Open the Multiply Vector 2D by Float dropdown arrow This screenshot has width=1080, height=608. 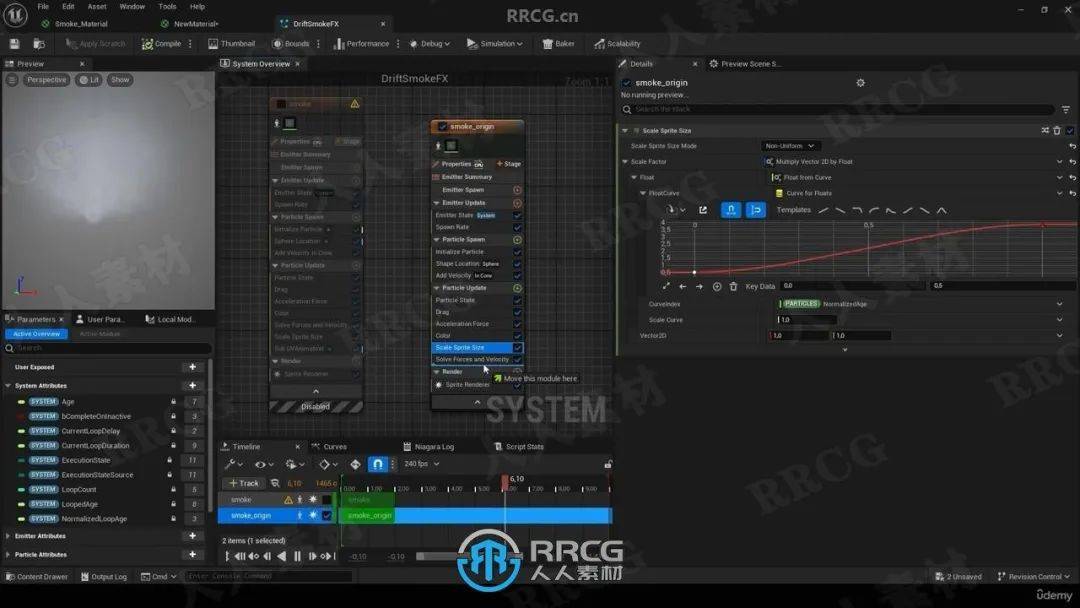(x=1059, y=162)
